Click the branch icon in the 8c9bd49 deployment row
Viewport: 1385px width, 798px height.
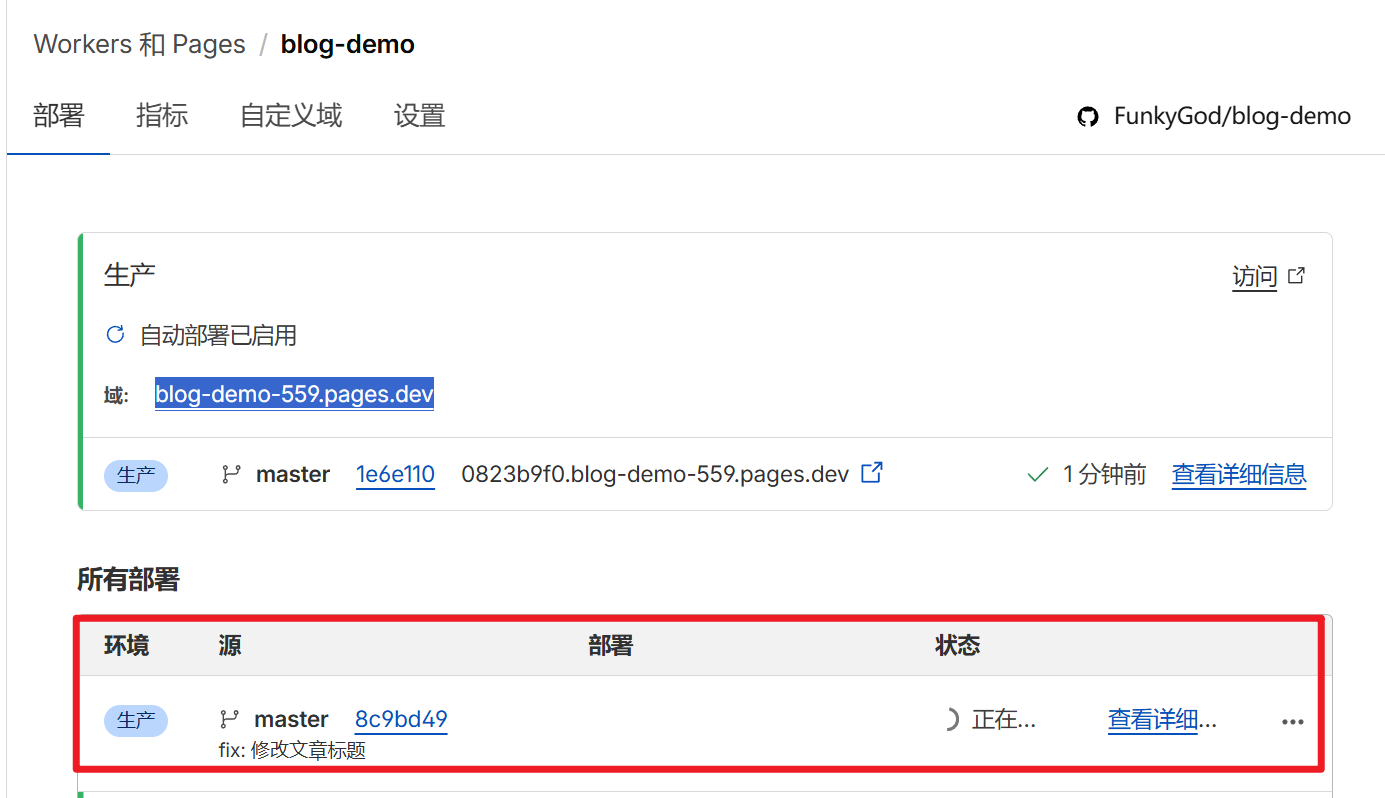tap(230, 719)
